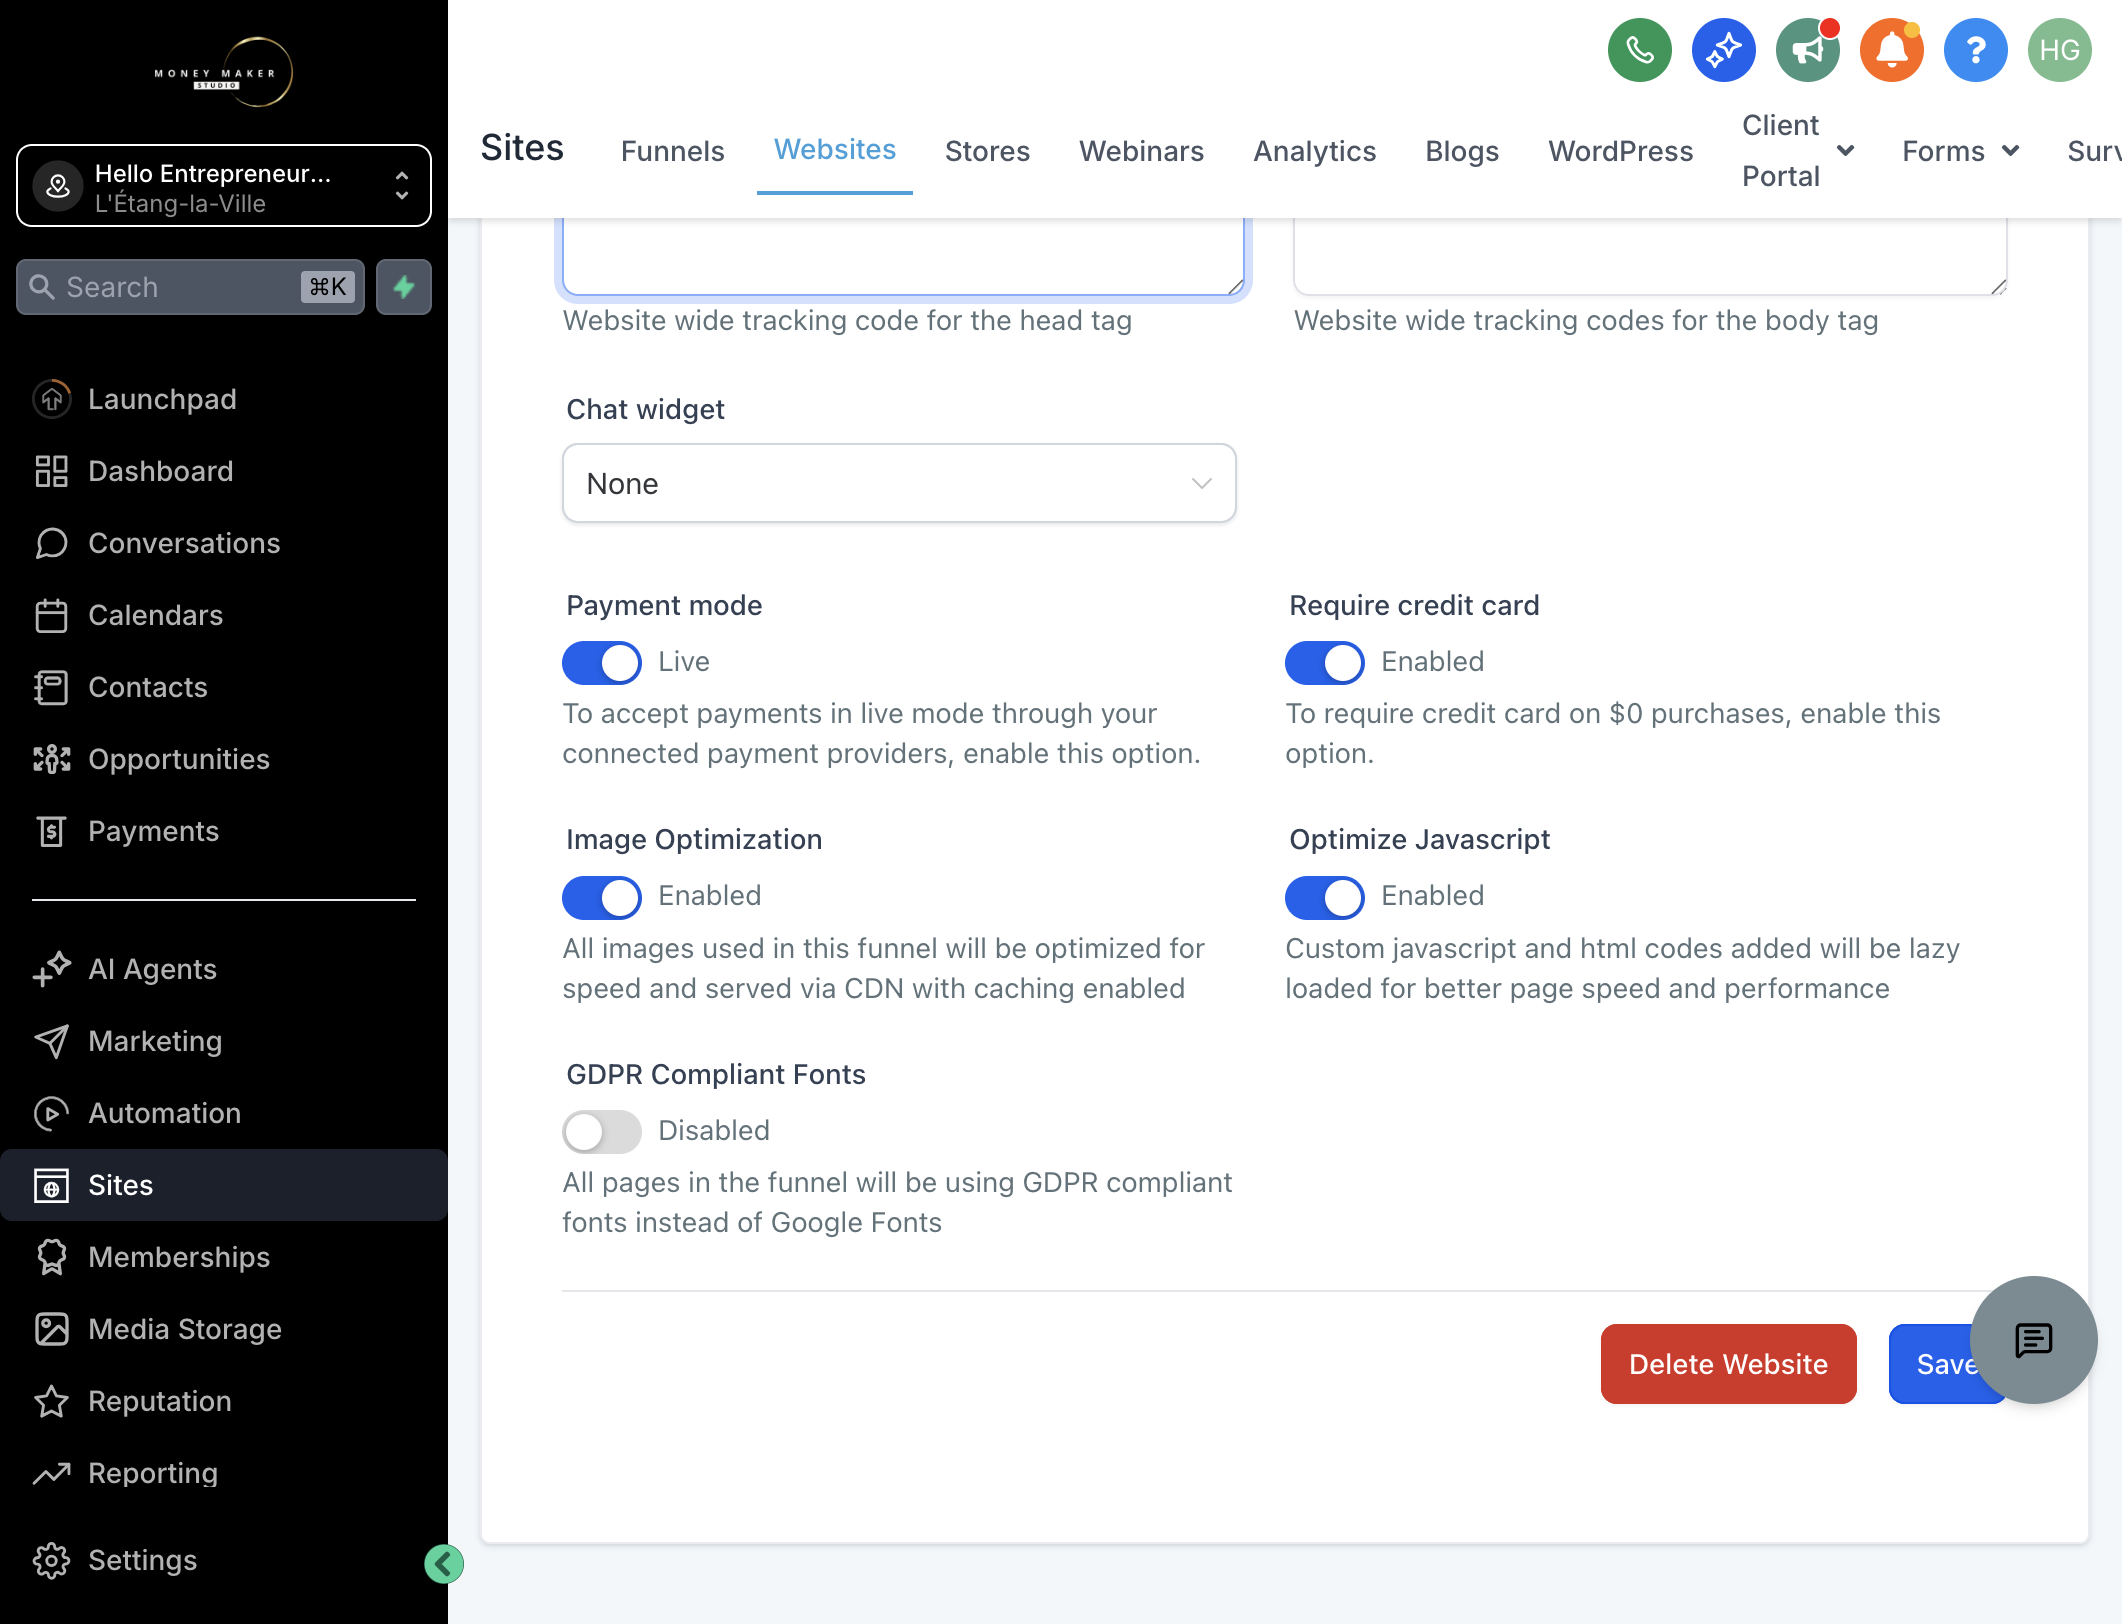Viewport: 2122px width, 1624px height.
Task: Open Launchpad from the sidebar
Action: [224, 399]
